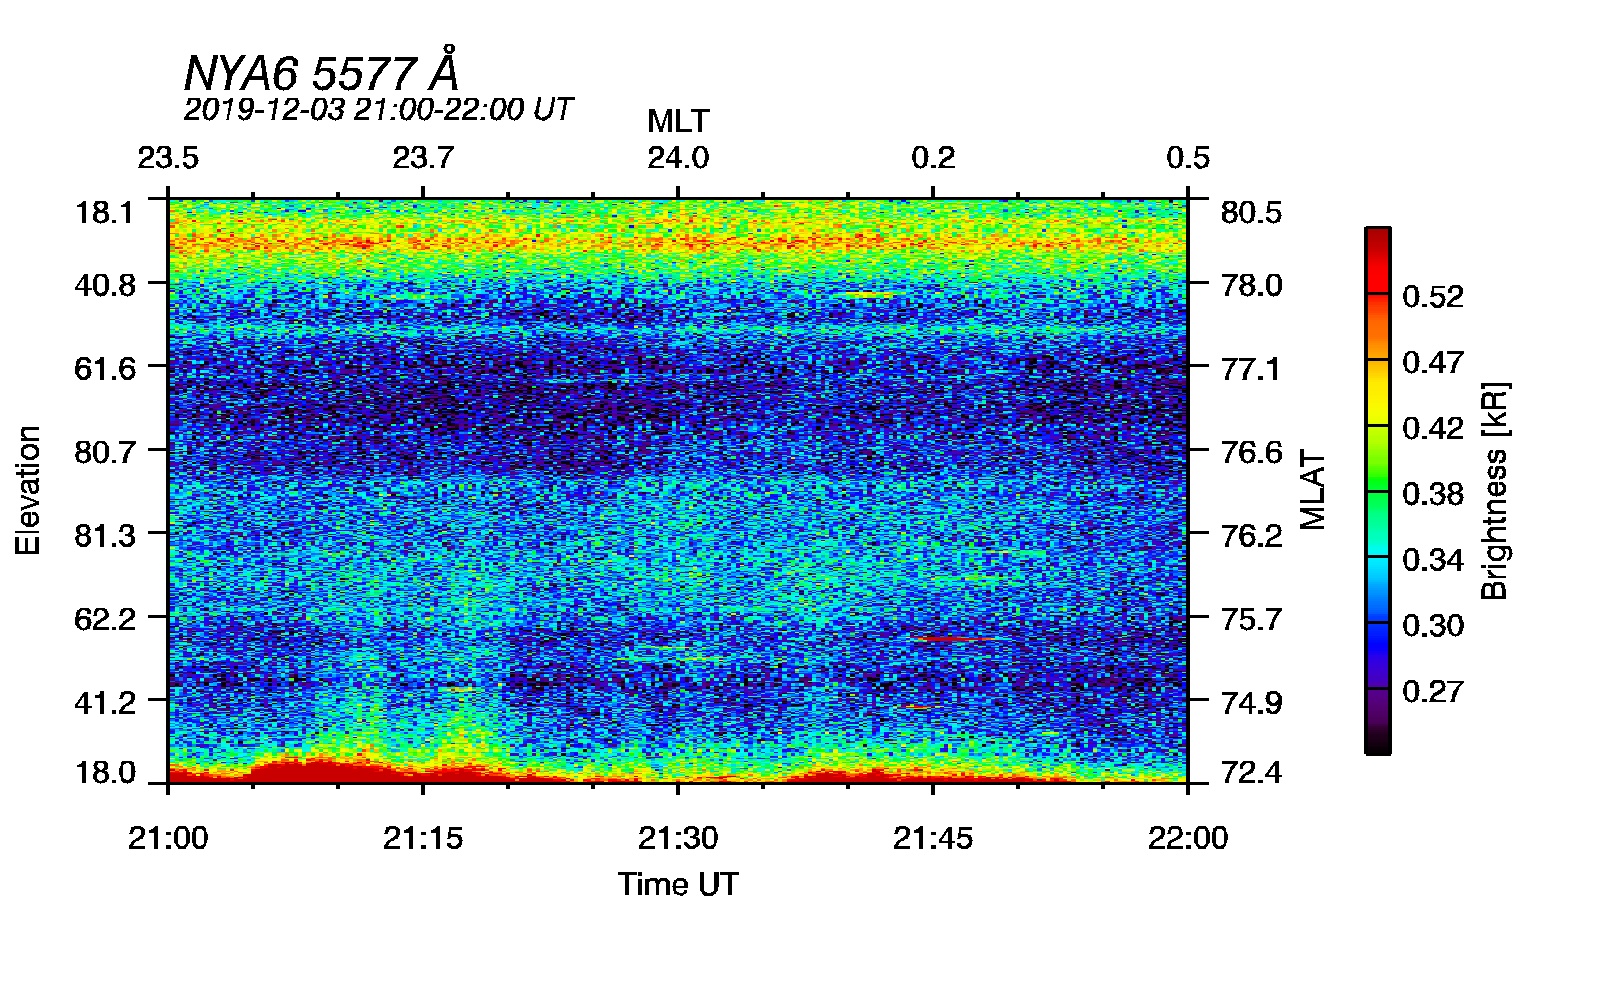Select the elevation tick "62.2"
The height and width of the screenshot is (1000, 1600).
pyautogui.click(x=105, y=619)
